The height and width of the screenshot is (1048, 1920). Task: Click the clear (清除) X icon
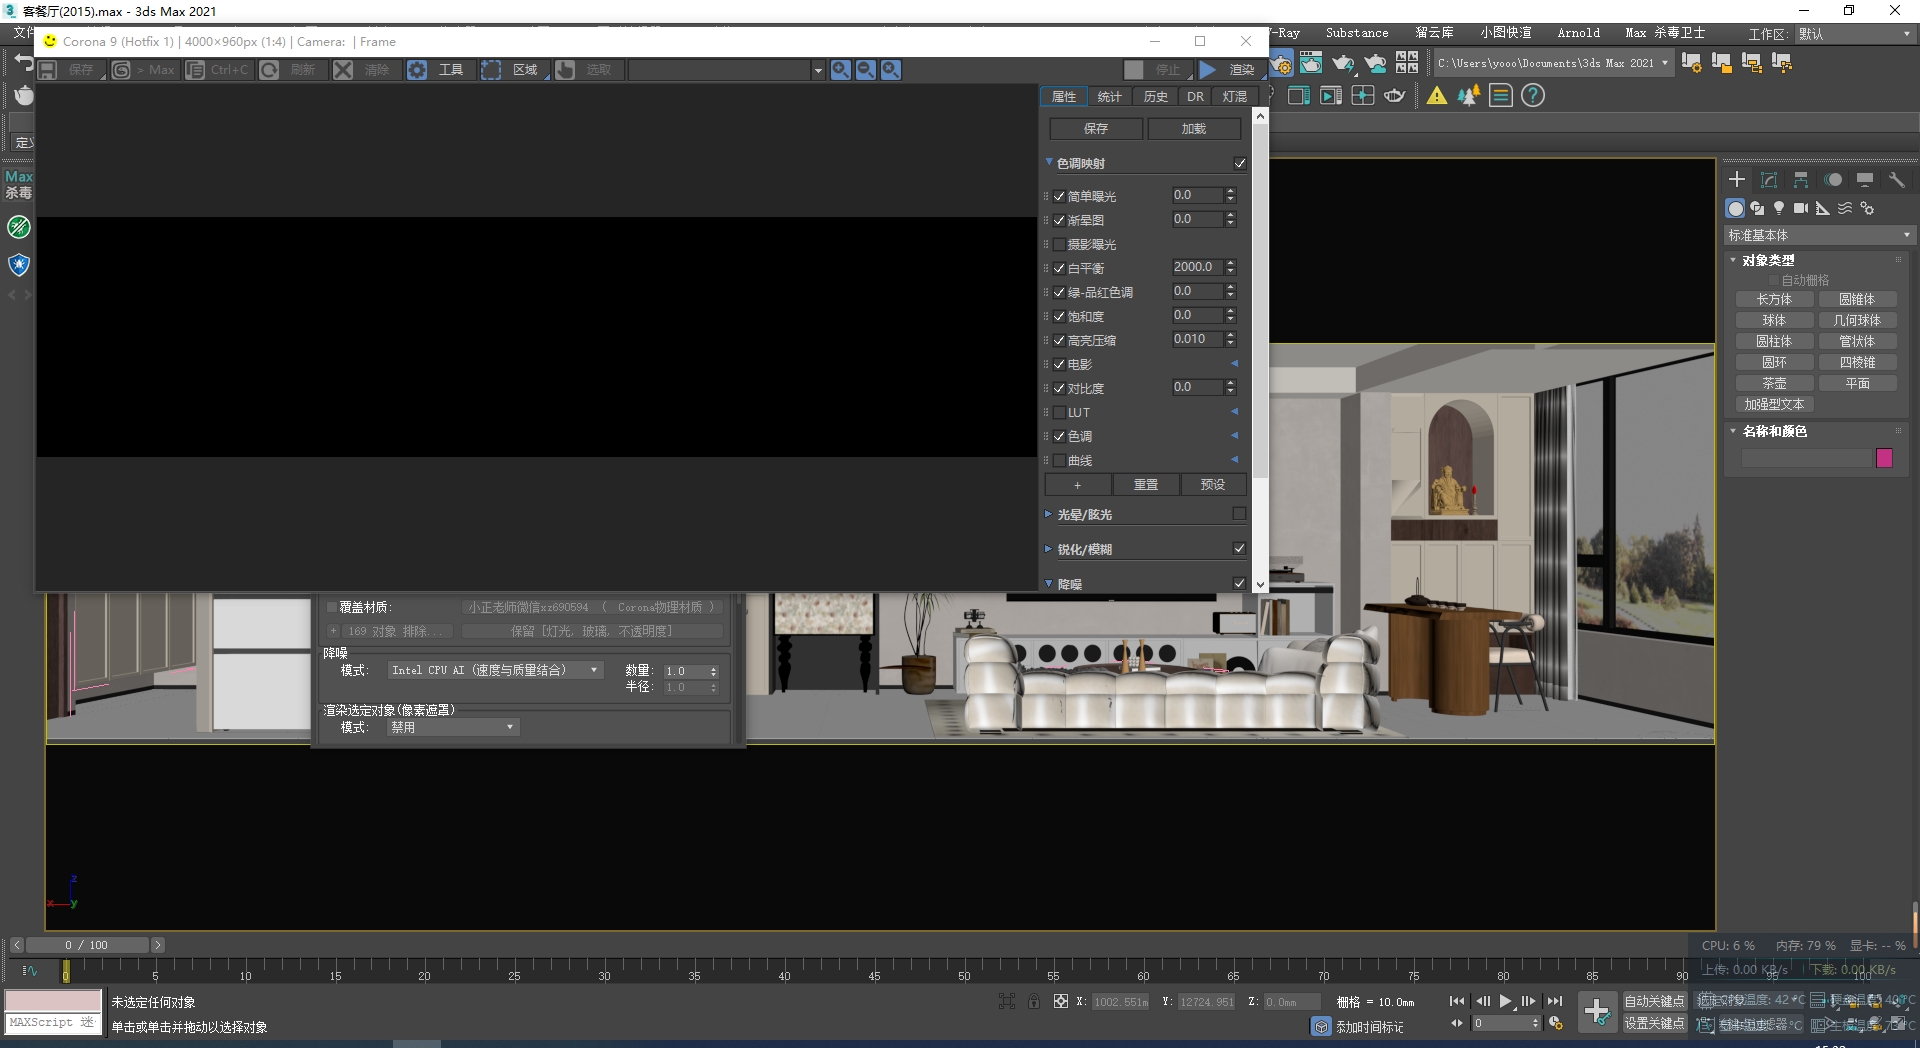(x=343, y=70)
